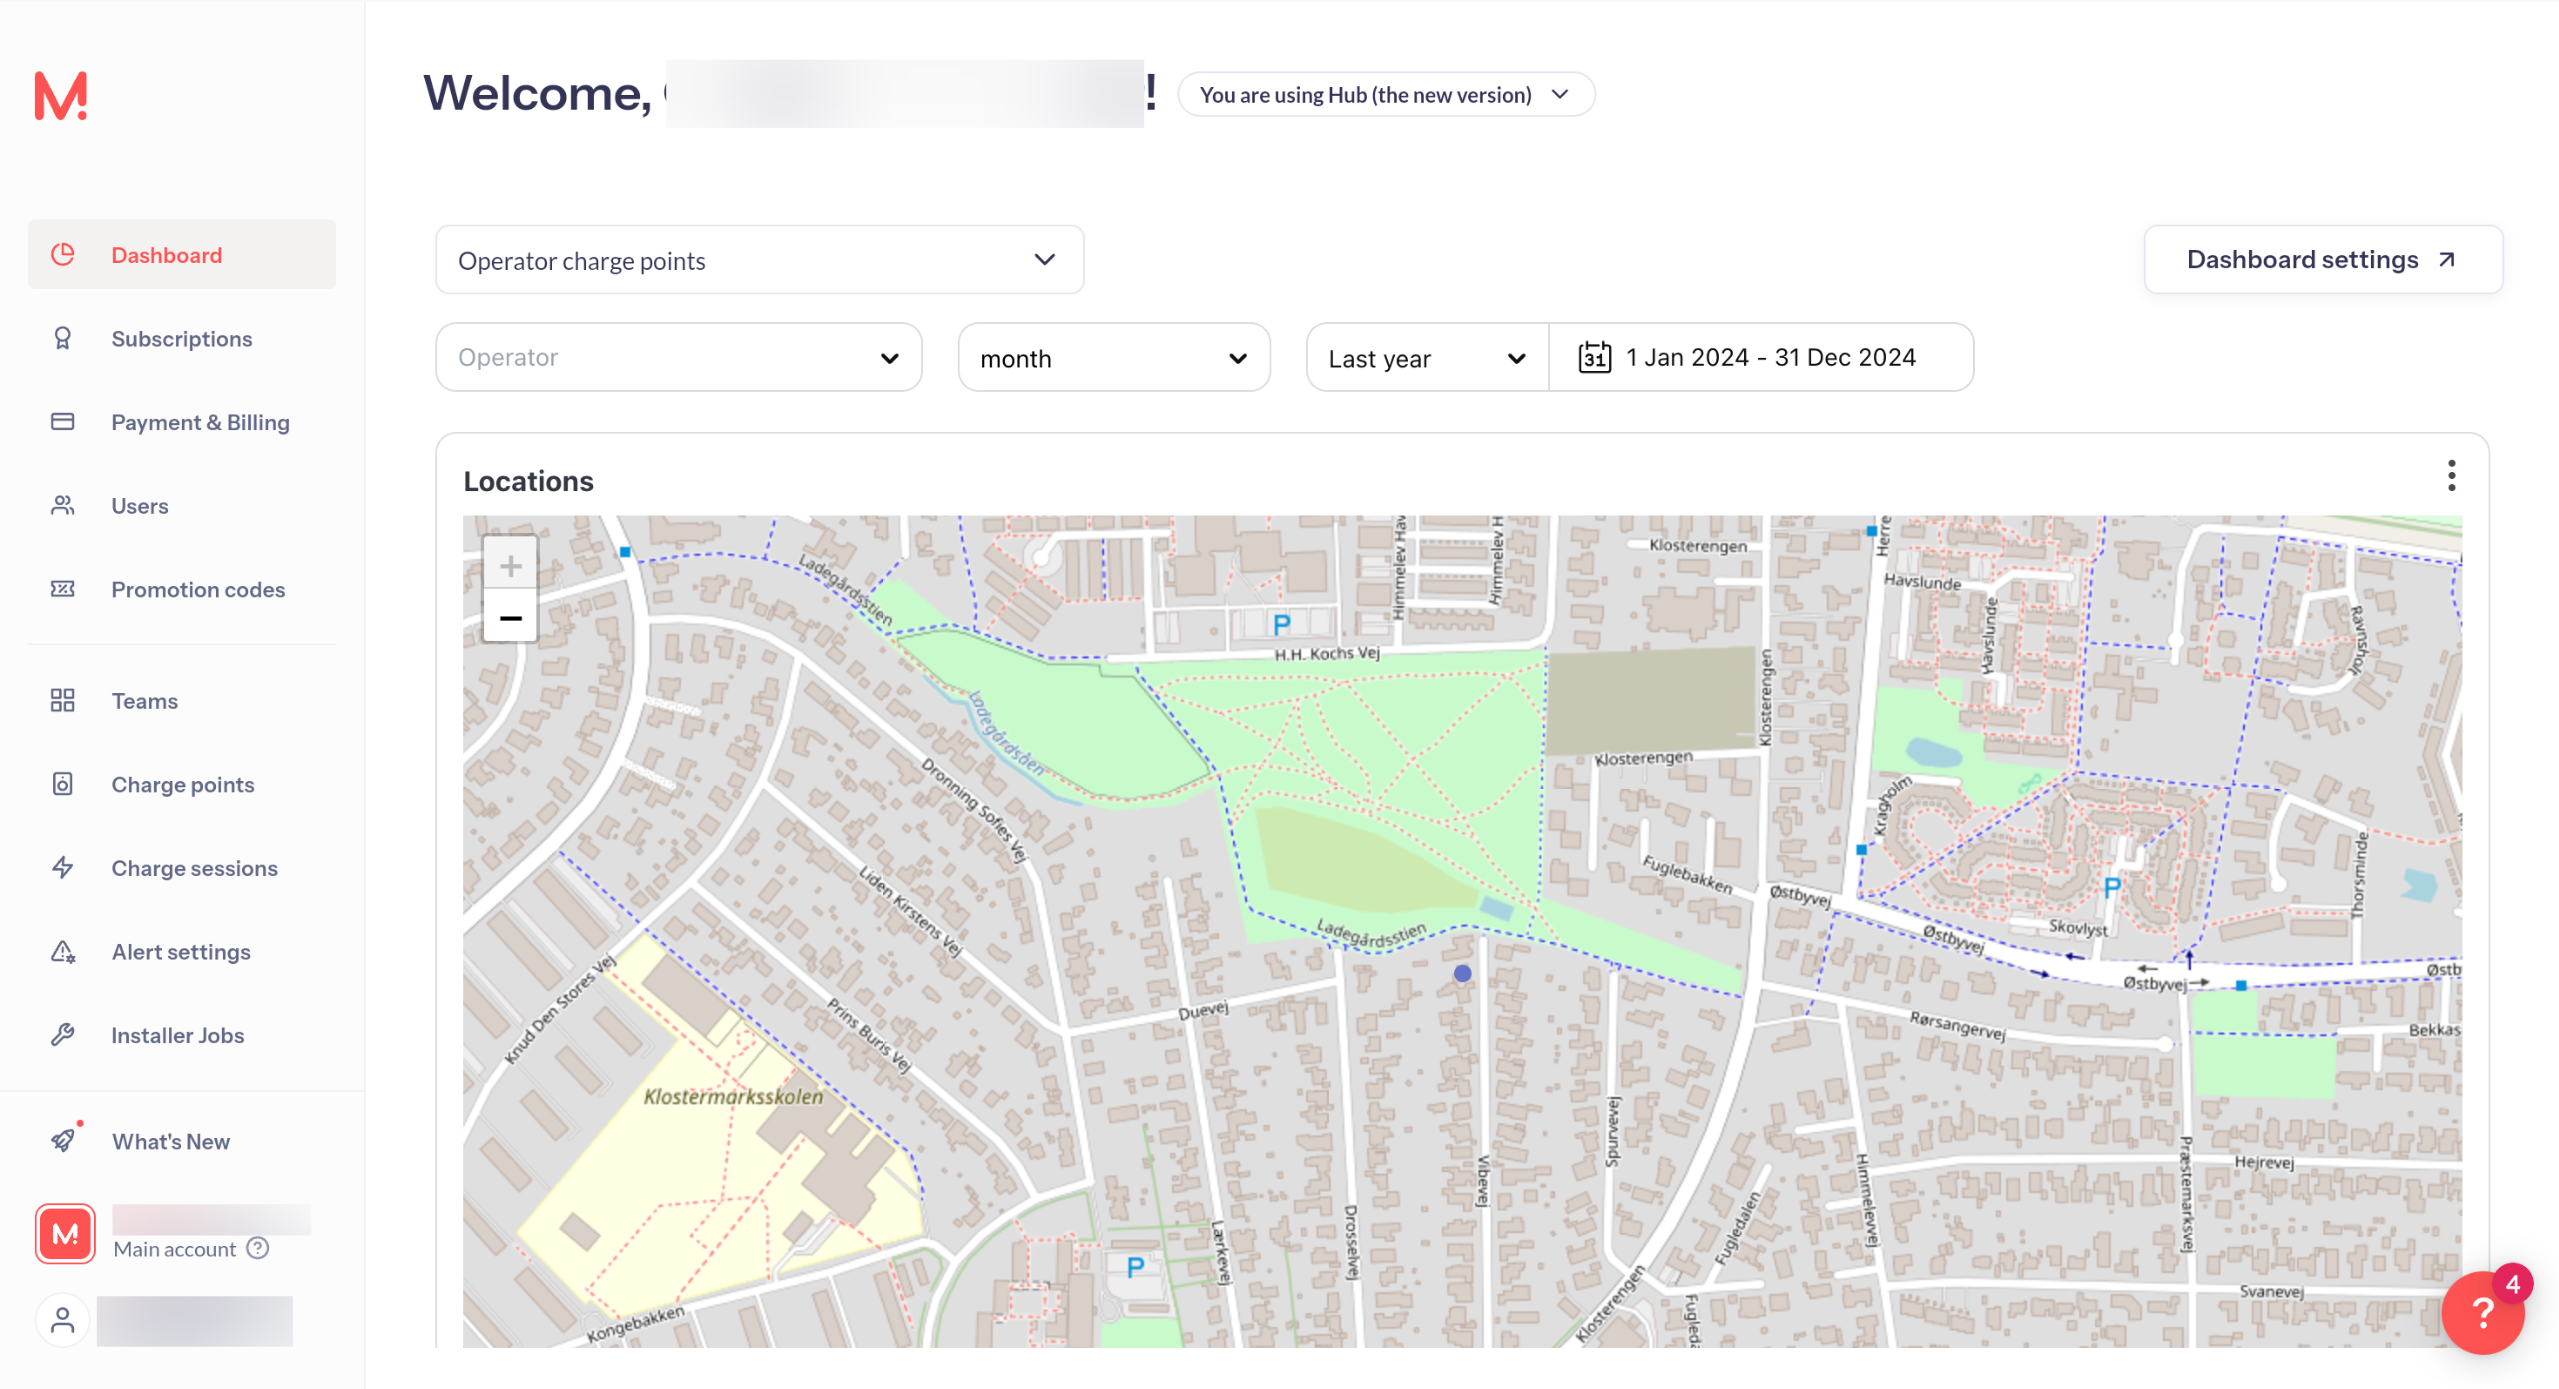The width and height of the screenshot is (2559, 1389).
Task: Click the calendar date range icon
Action: (1594, 357)
